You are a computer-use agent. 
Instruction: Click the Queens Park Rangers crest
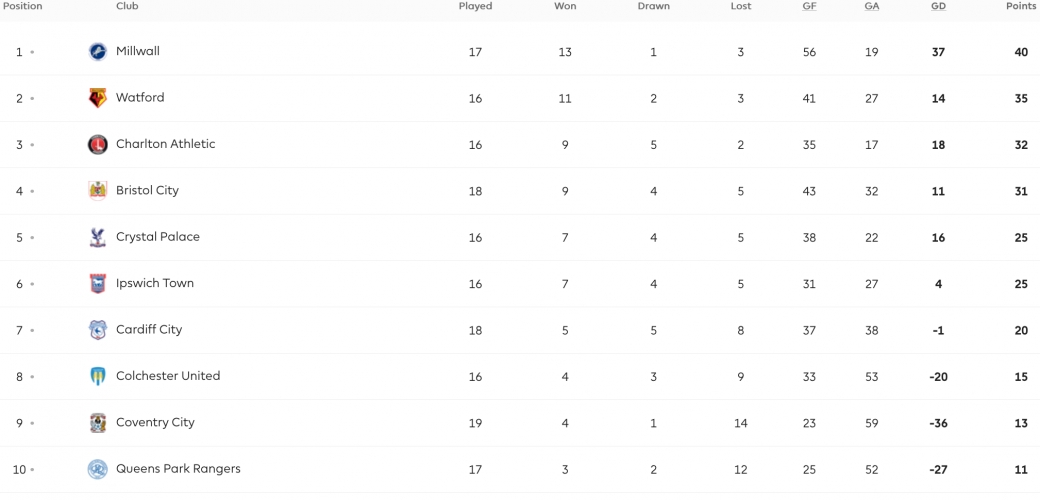[x=98, y=469]
